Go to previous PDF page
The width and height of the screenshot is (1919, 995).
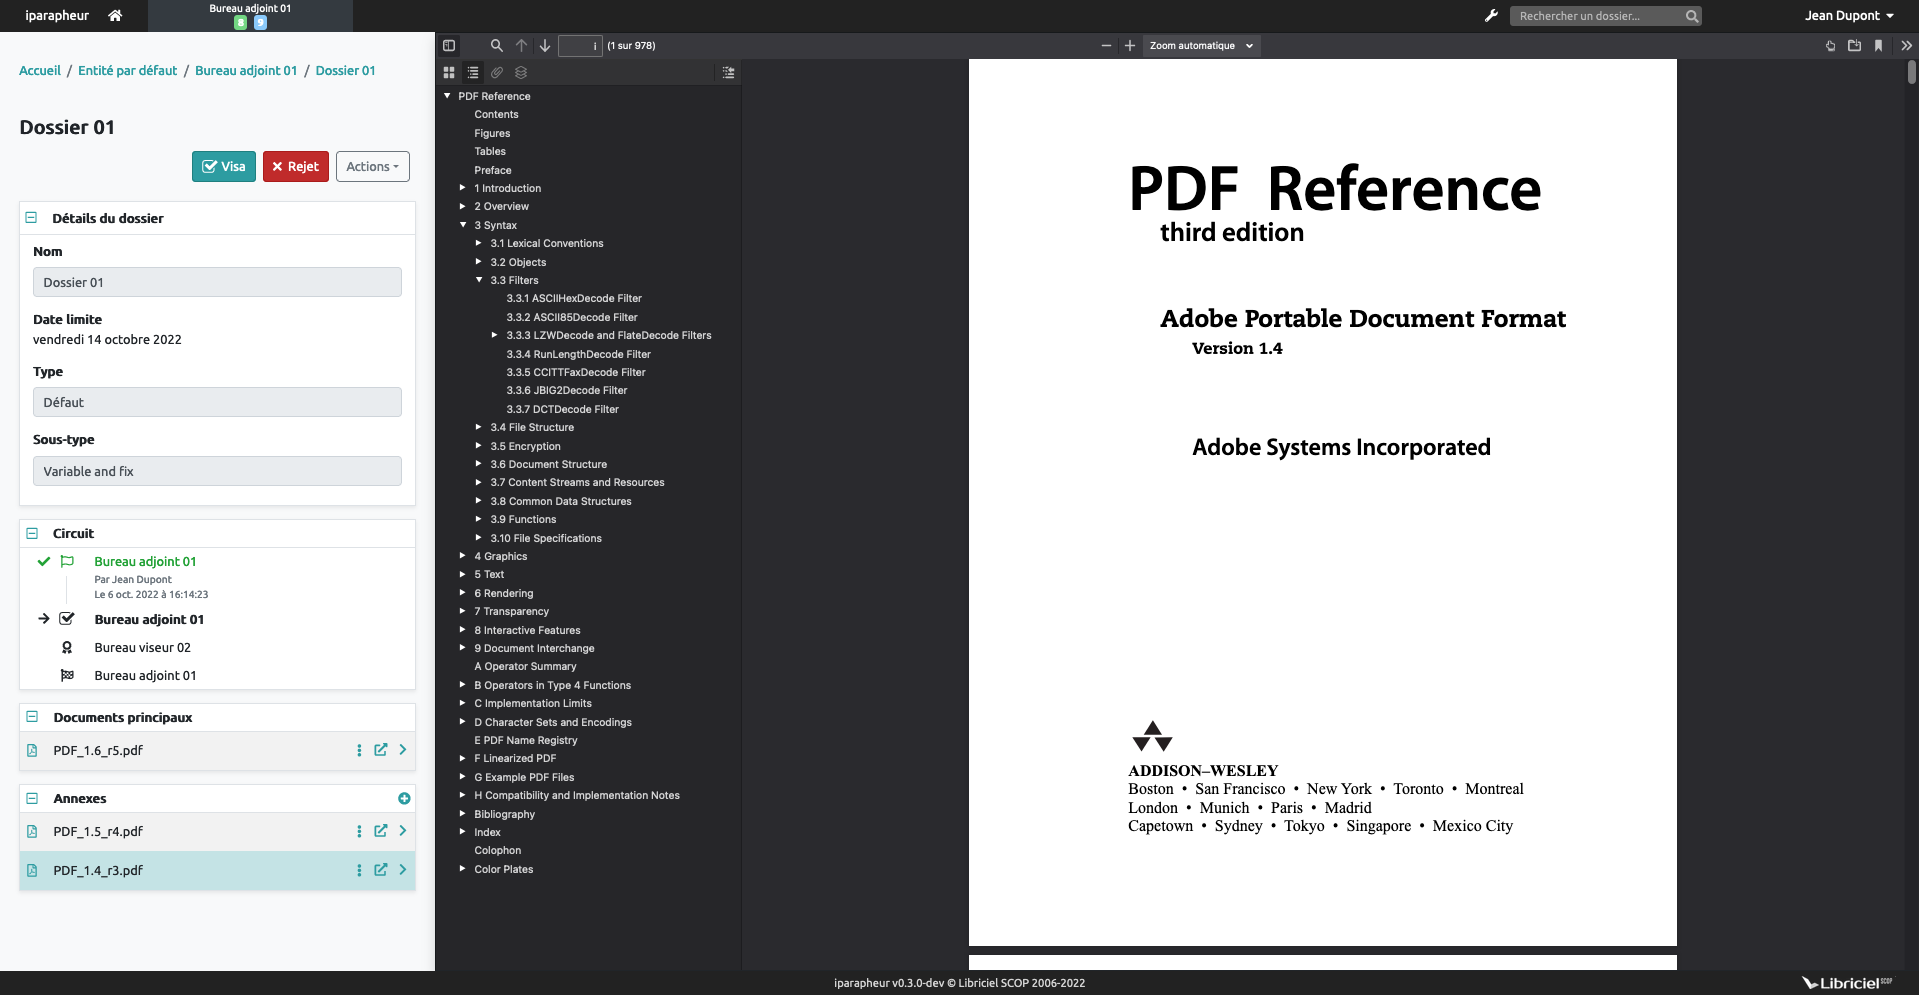pos(521,45)
